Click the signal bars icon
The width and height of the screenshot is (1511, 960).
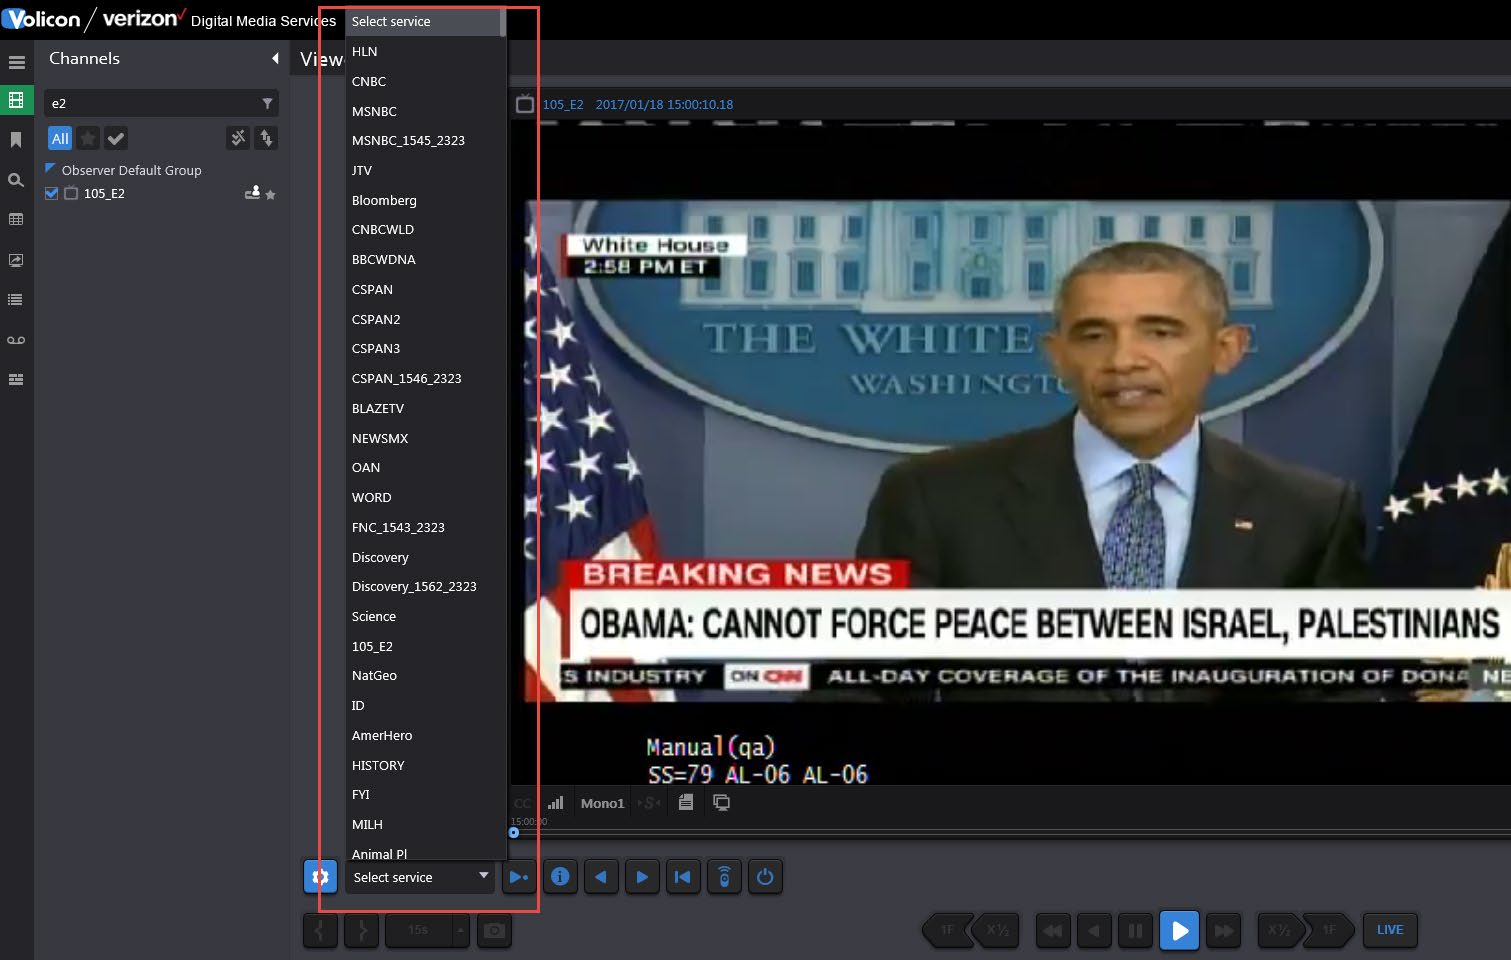pyautogui.click(x=556, y=802)
